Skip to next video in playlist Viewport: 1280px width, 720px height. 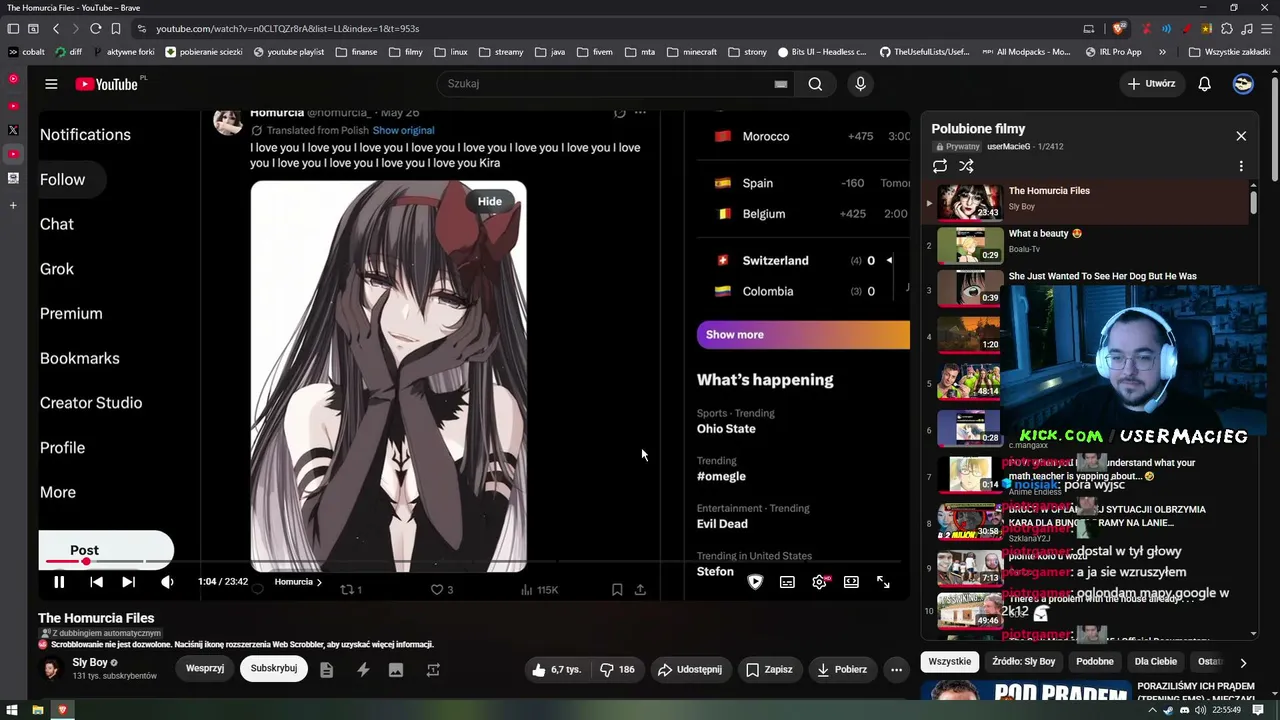point(128,582)
